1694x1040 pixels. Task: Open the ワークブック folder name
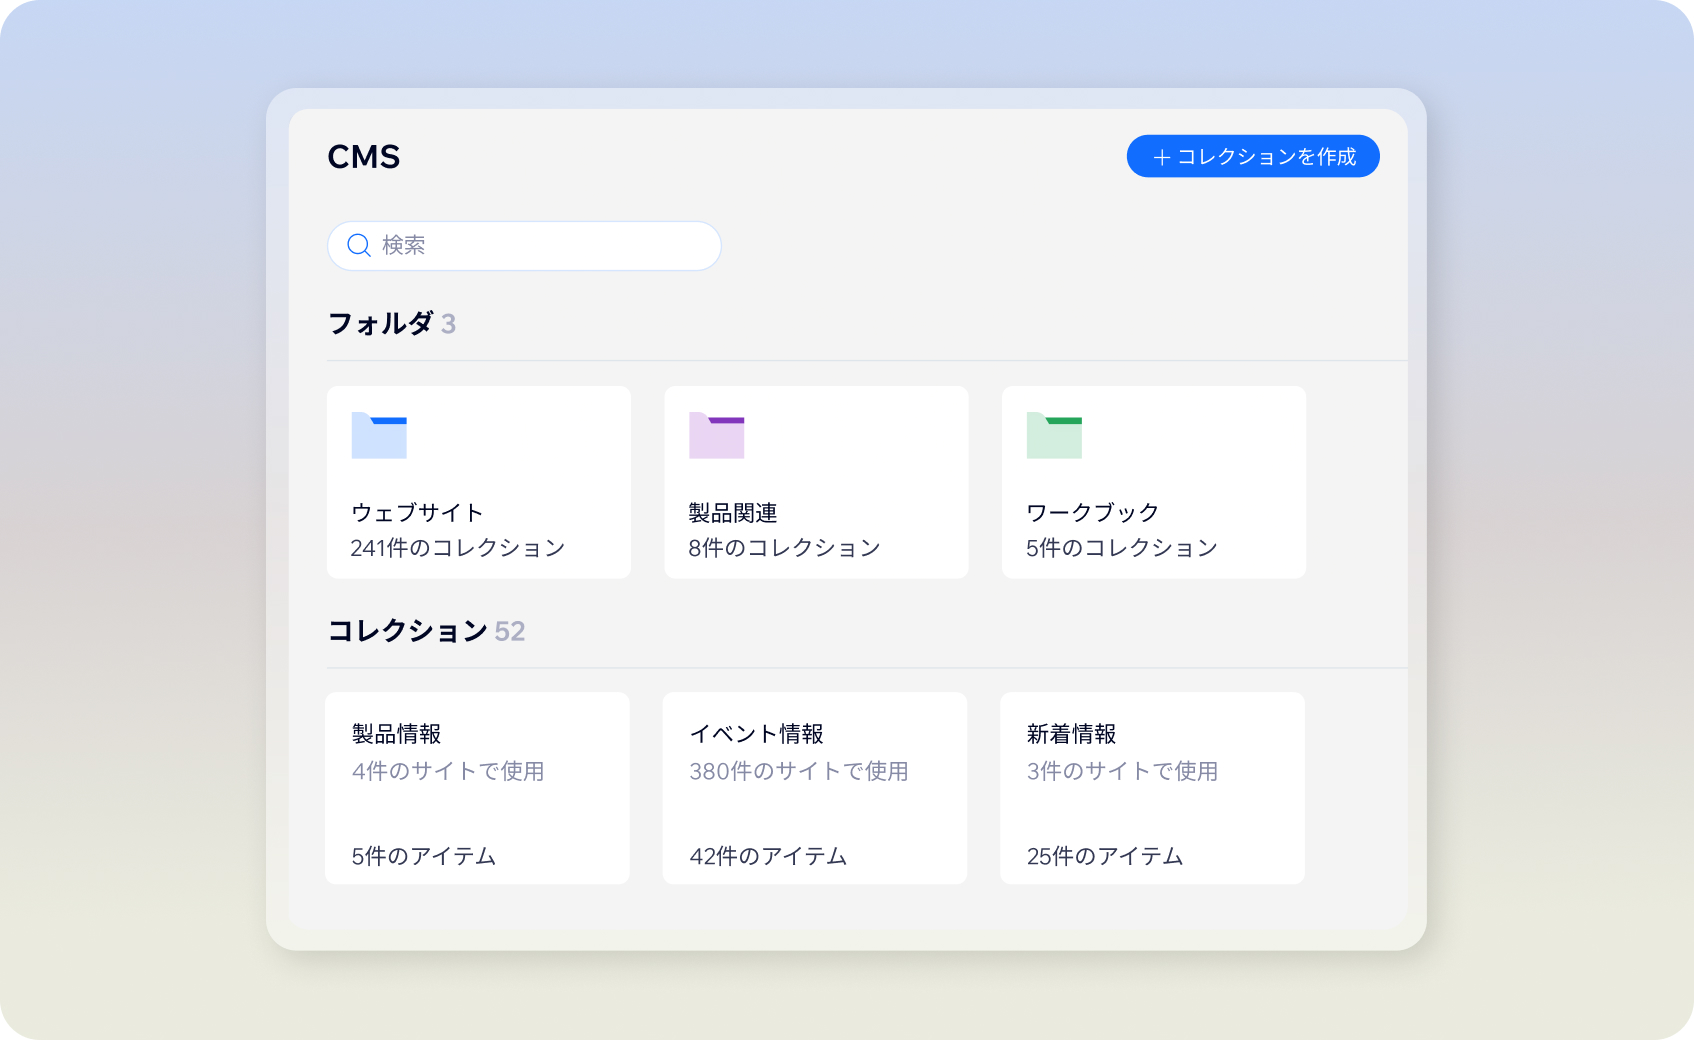pyautogui.click(x=1092, y=513)
